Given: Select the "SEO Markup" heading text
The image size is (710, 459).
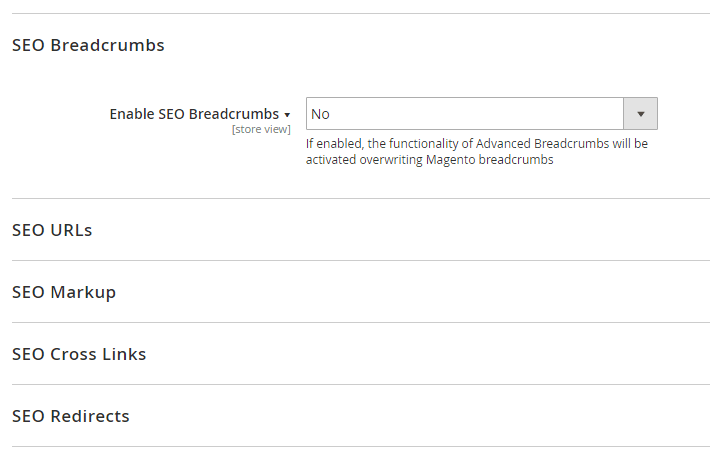Looking at the screenshot, I should (x=64, y=292).
